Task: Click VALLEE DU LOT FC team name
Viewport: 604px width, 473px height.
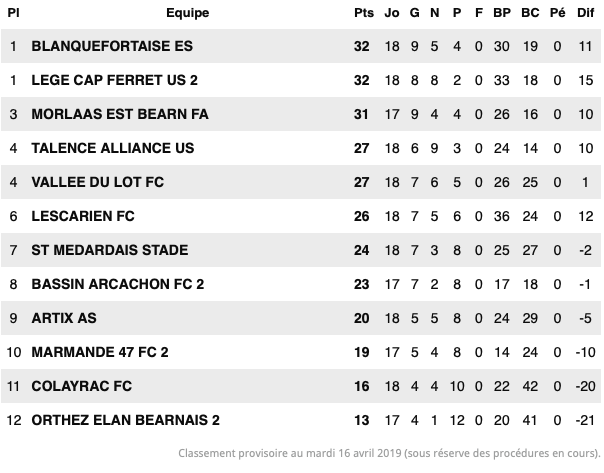Action: tap(98, 182)
